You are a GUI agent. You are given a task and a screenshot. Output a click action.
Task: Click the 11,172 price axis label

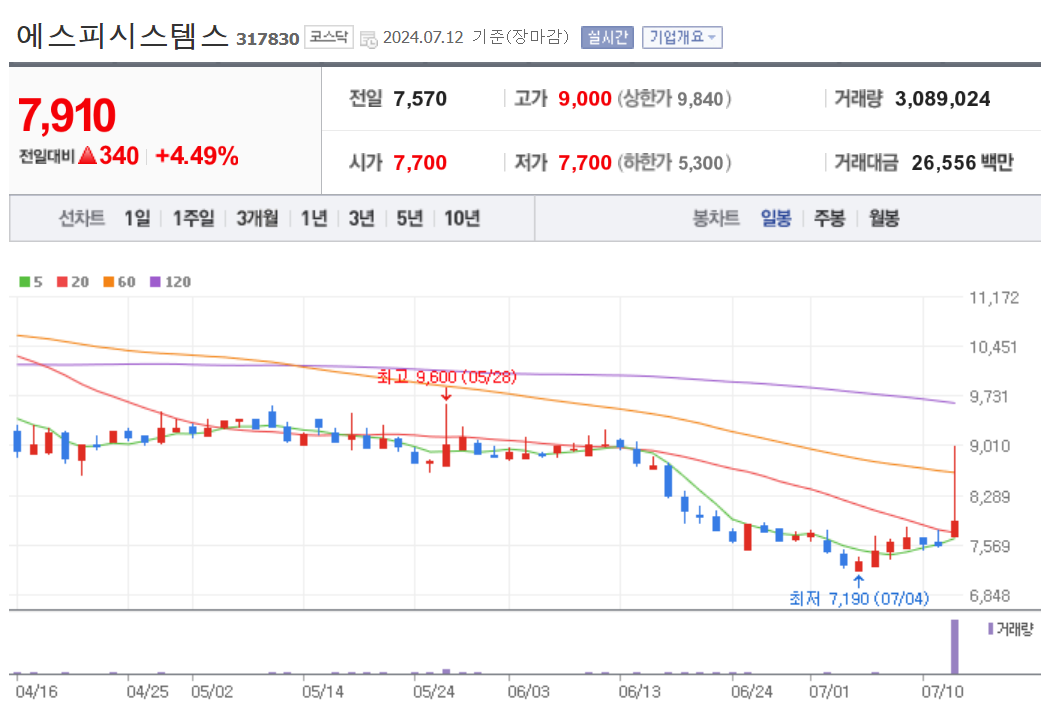pos(994,298)
